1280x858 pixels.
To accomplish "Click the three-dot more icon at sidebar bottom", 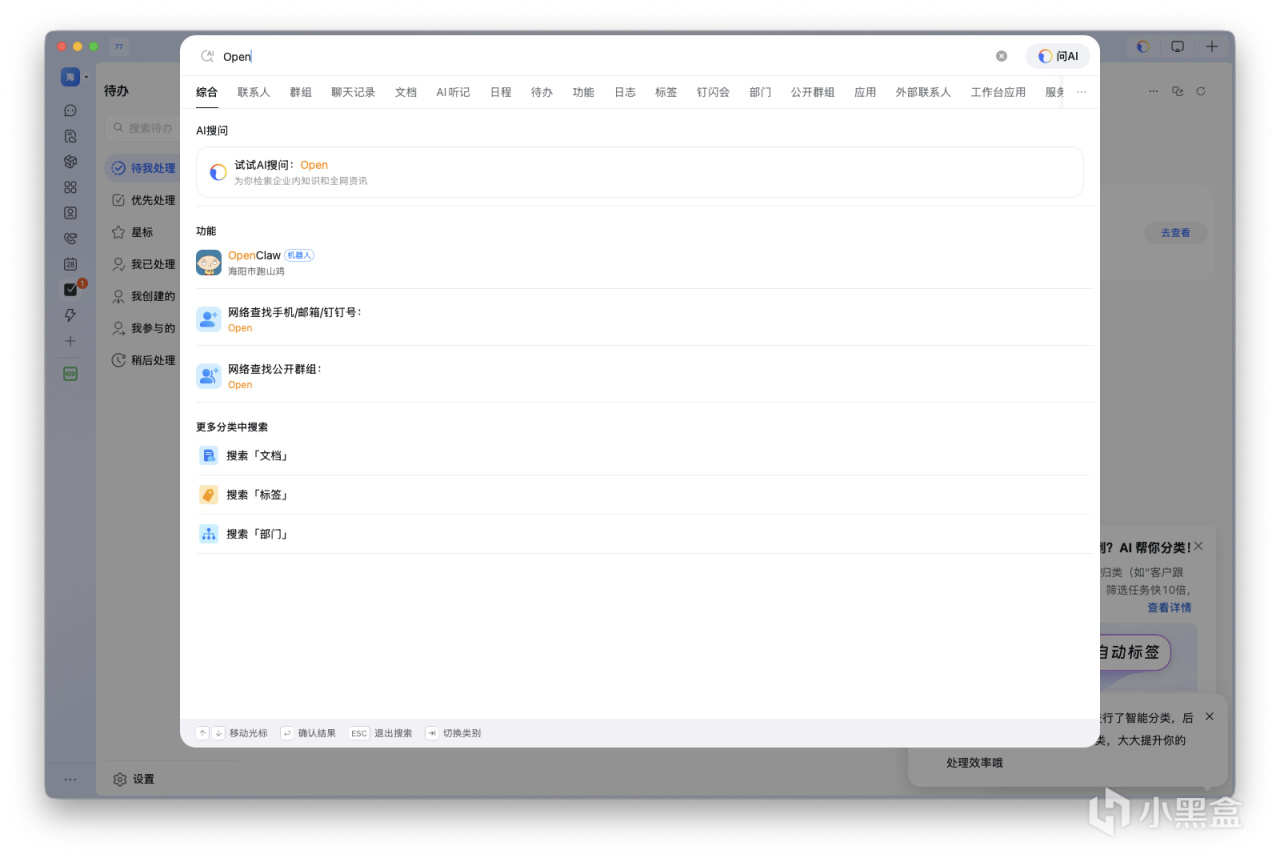I will 70,779.
